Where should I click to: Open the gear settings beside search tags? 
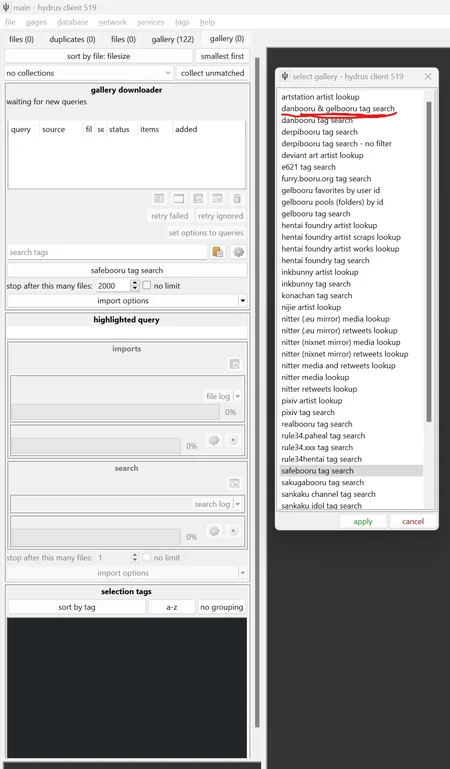pos(239,252)
